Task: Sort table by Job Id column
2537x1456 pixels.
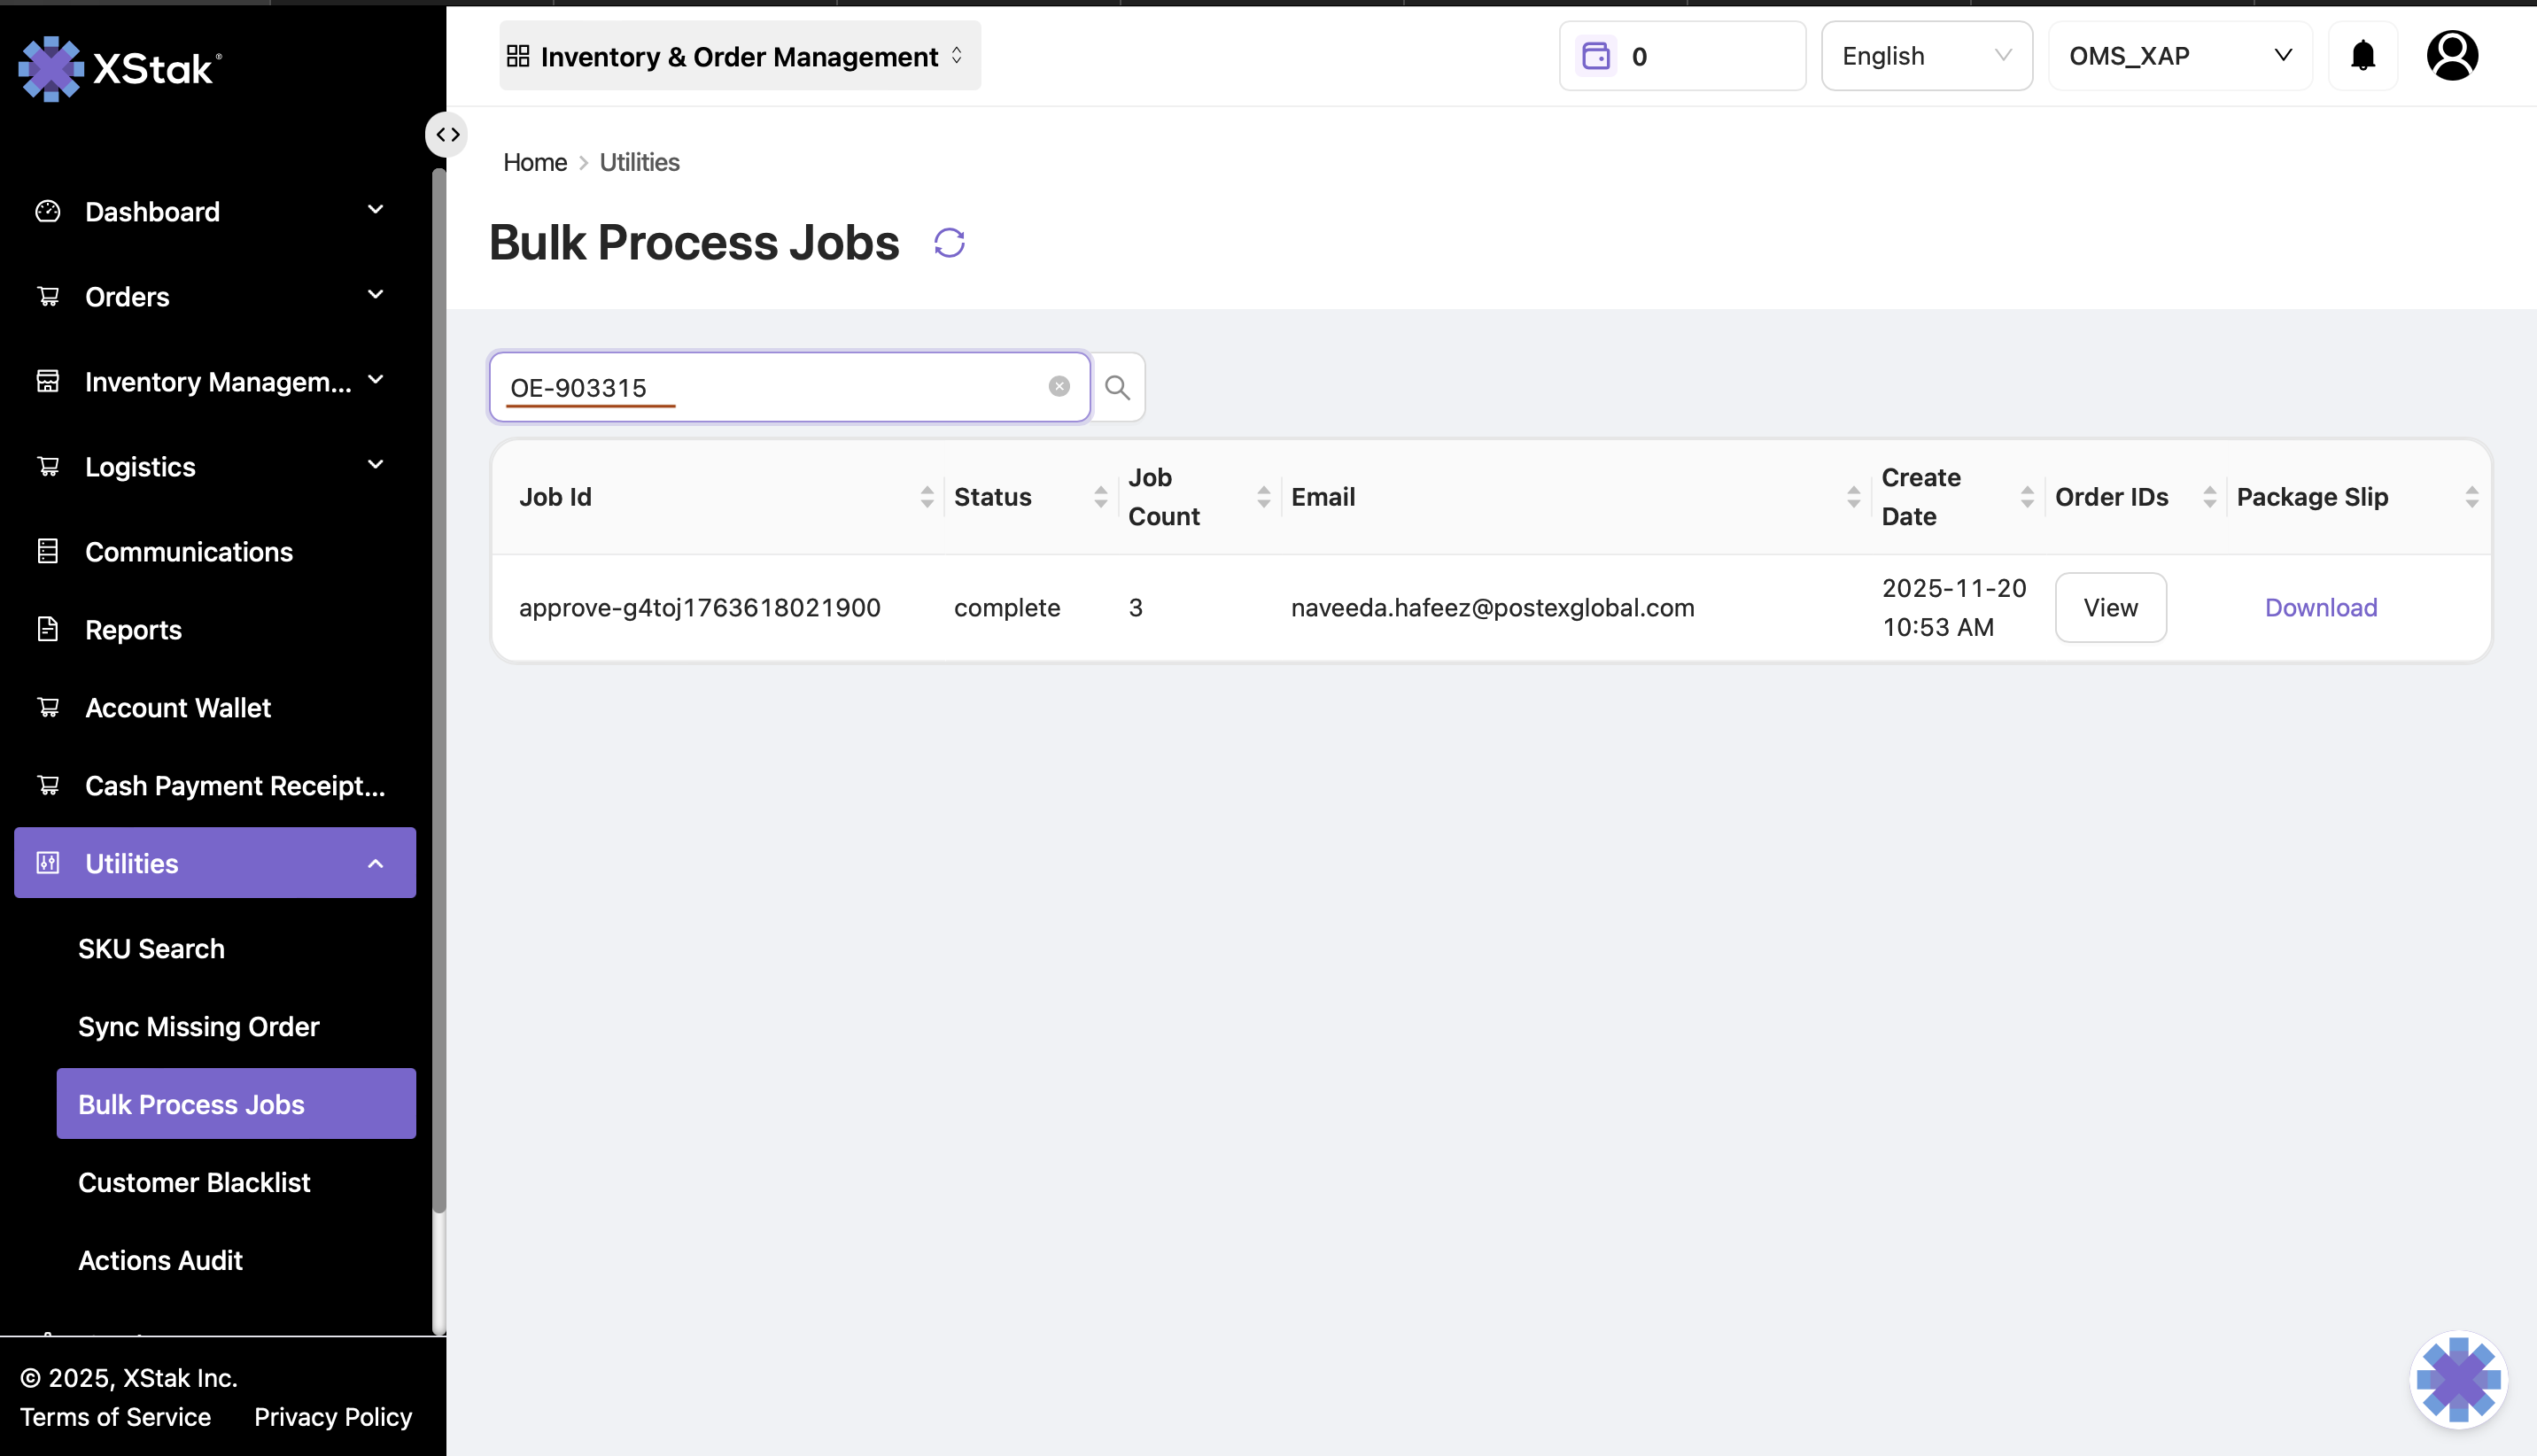Action: (x=926, y=497)
